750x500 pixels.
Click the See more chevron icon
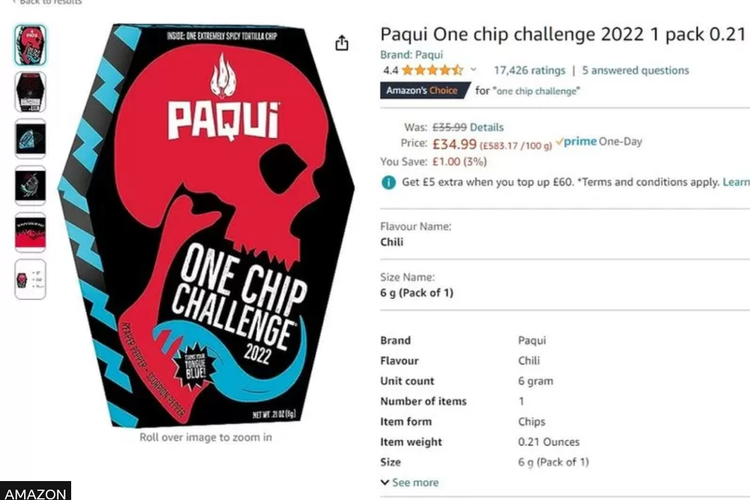pos(385,482)
